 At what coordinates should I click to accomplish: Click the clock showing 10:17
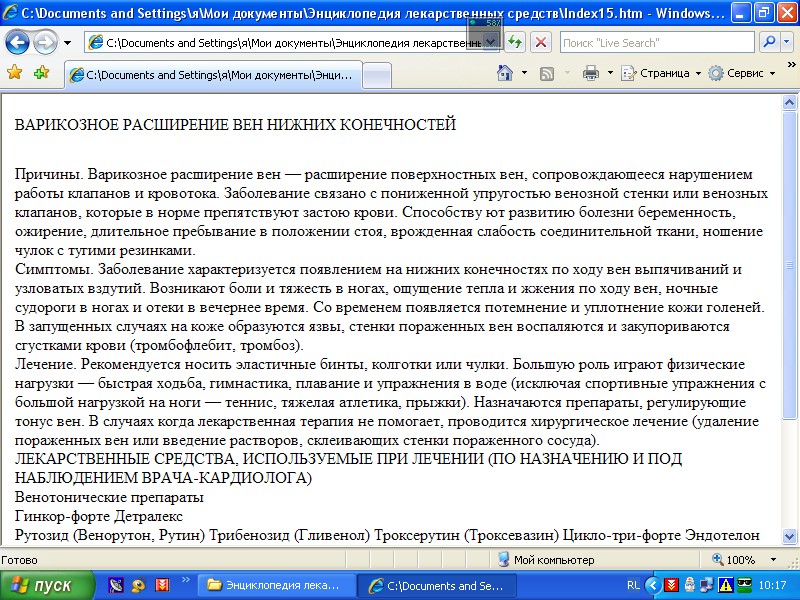coord(772,585)
